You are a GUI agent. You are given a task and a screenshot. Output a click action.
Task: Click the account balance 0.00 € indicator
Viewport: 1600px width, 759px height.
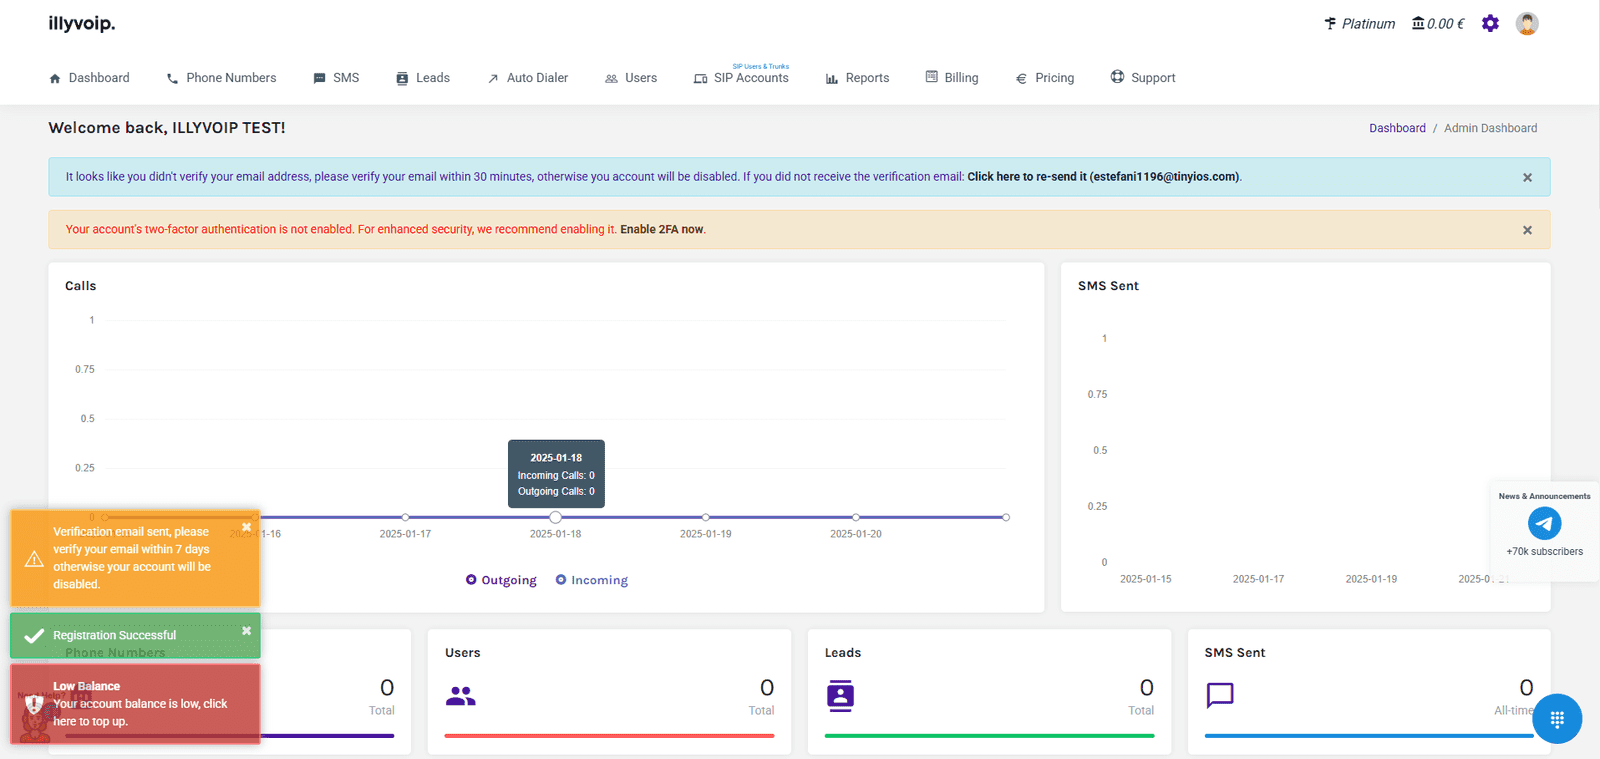(1438, 24)
